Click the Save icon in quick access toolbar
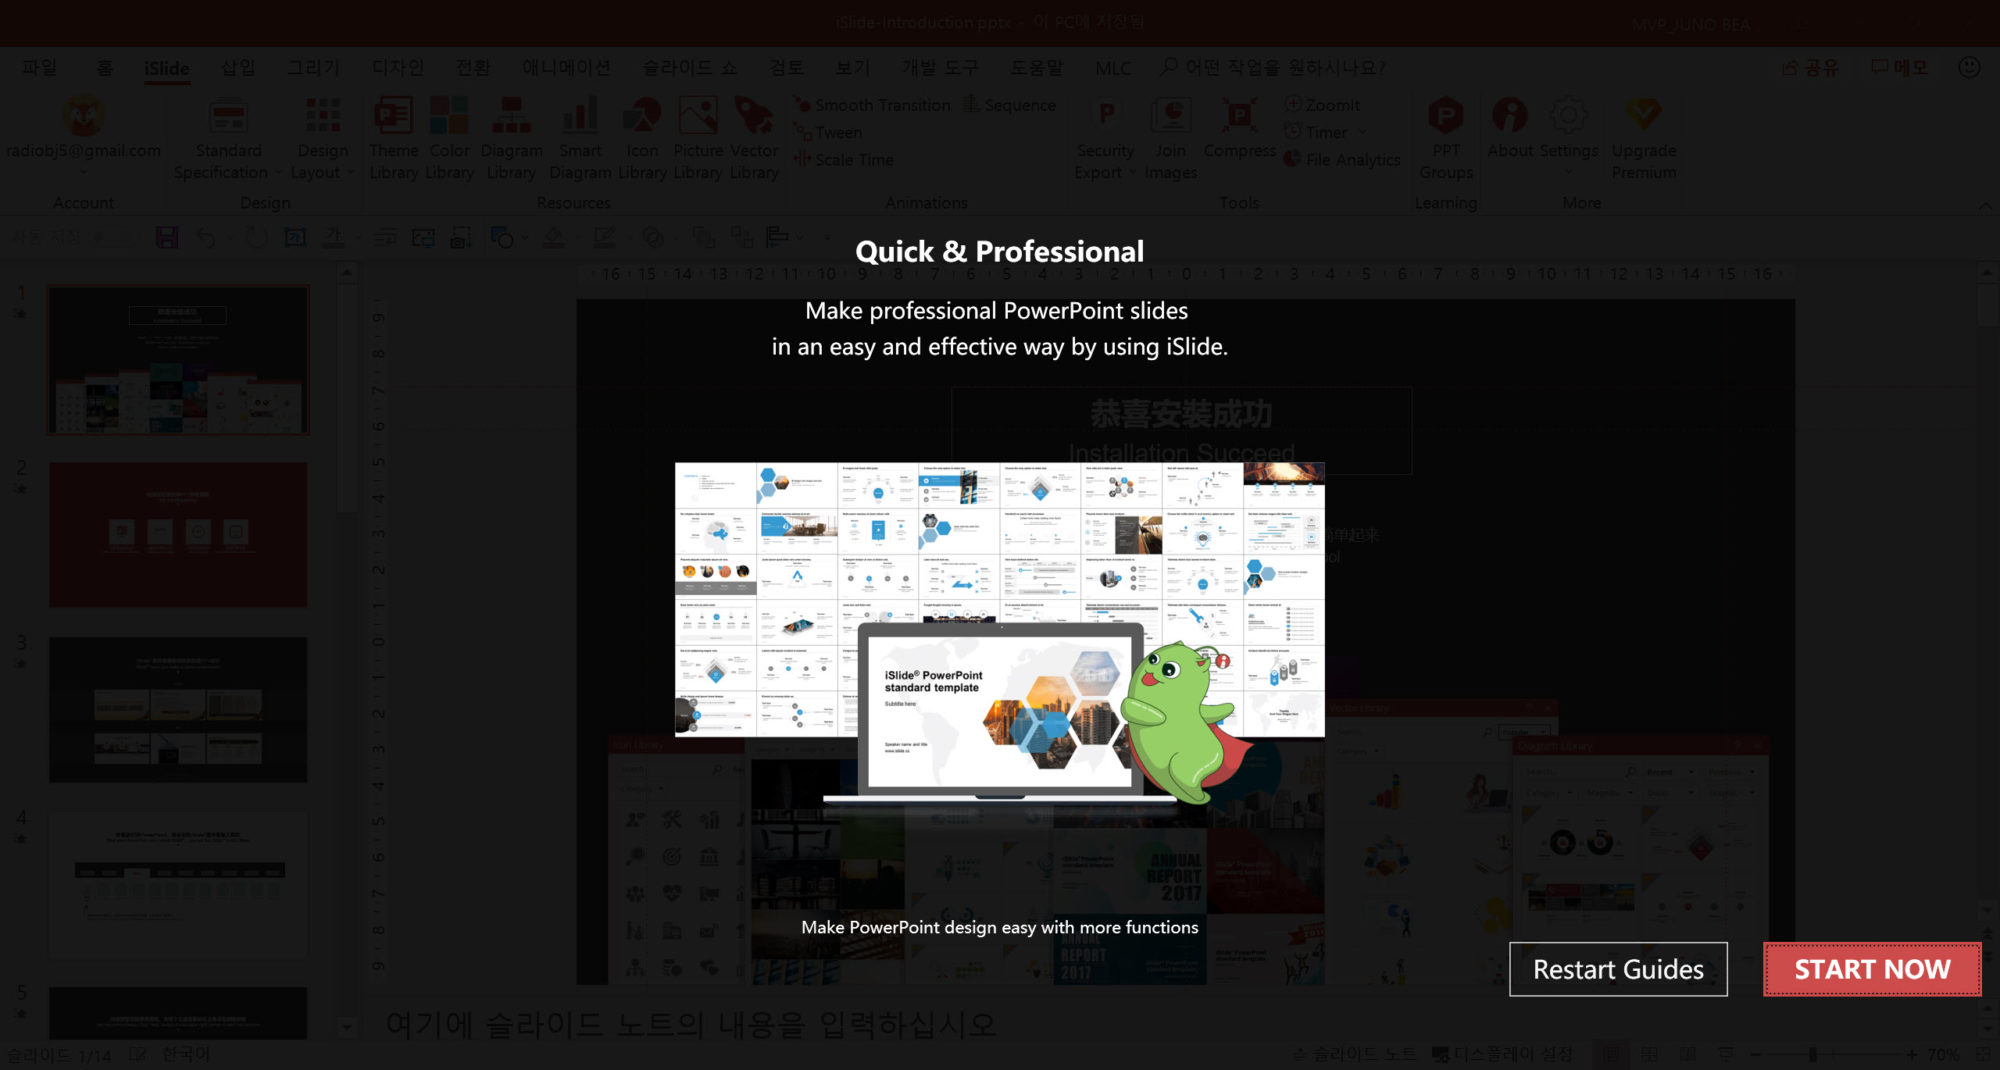 pyautogui.click(x=167, y=238)
